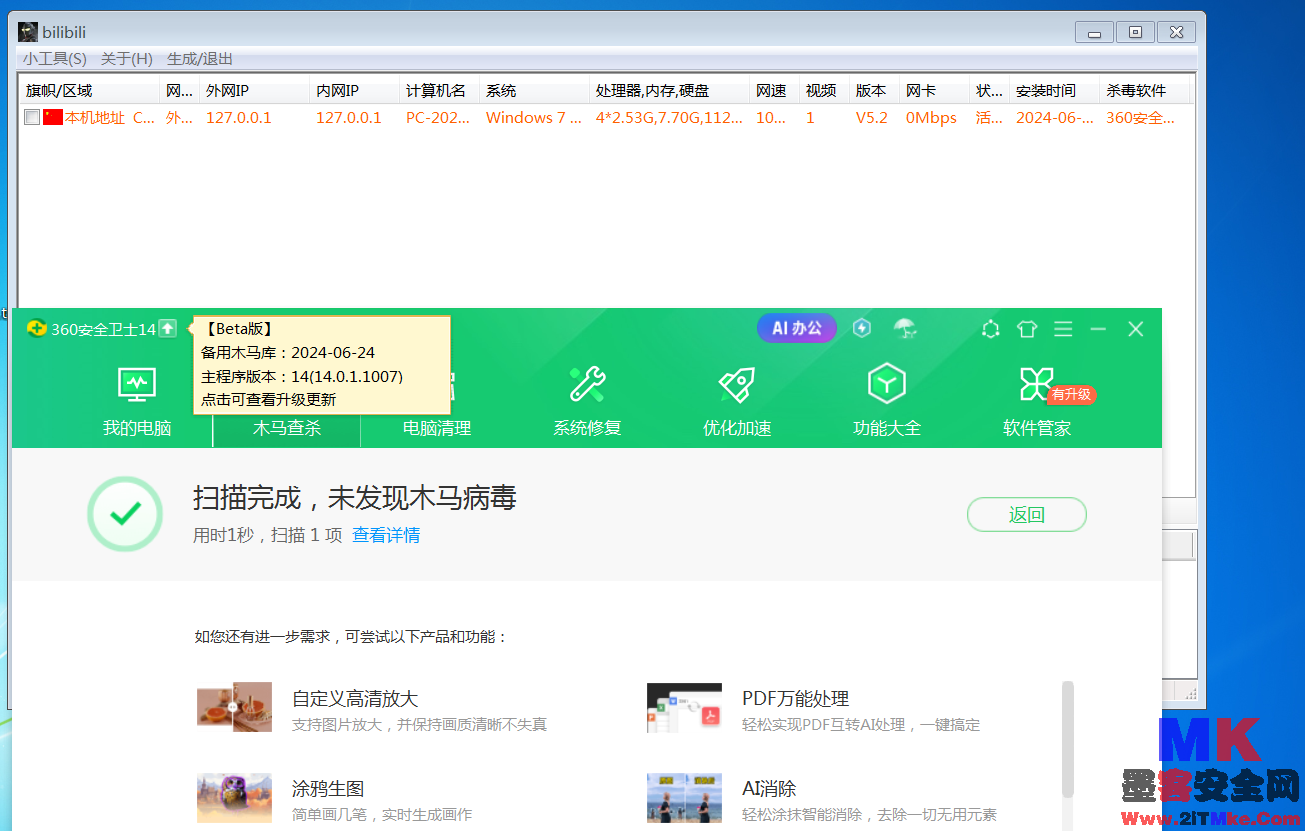
Task: Click the 360 upgrade arrow icon
Action: click(x=168, y=328)
